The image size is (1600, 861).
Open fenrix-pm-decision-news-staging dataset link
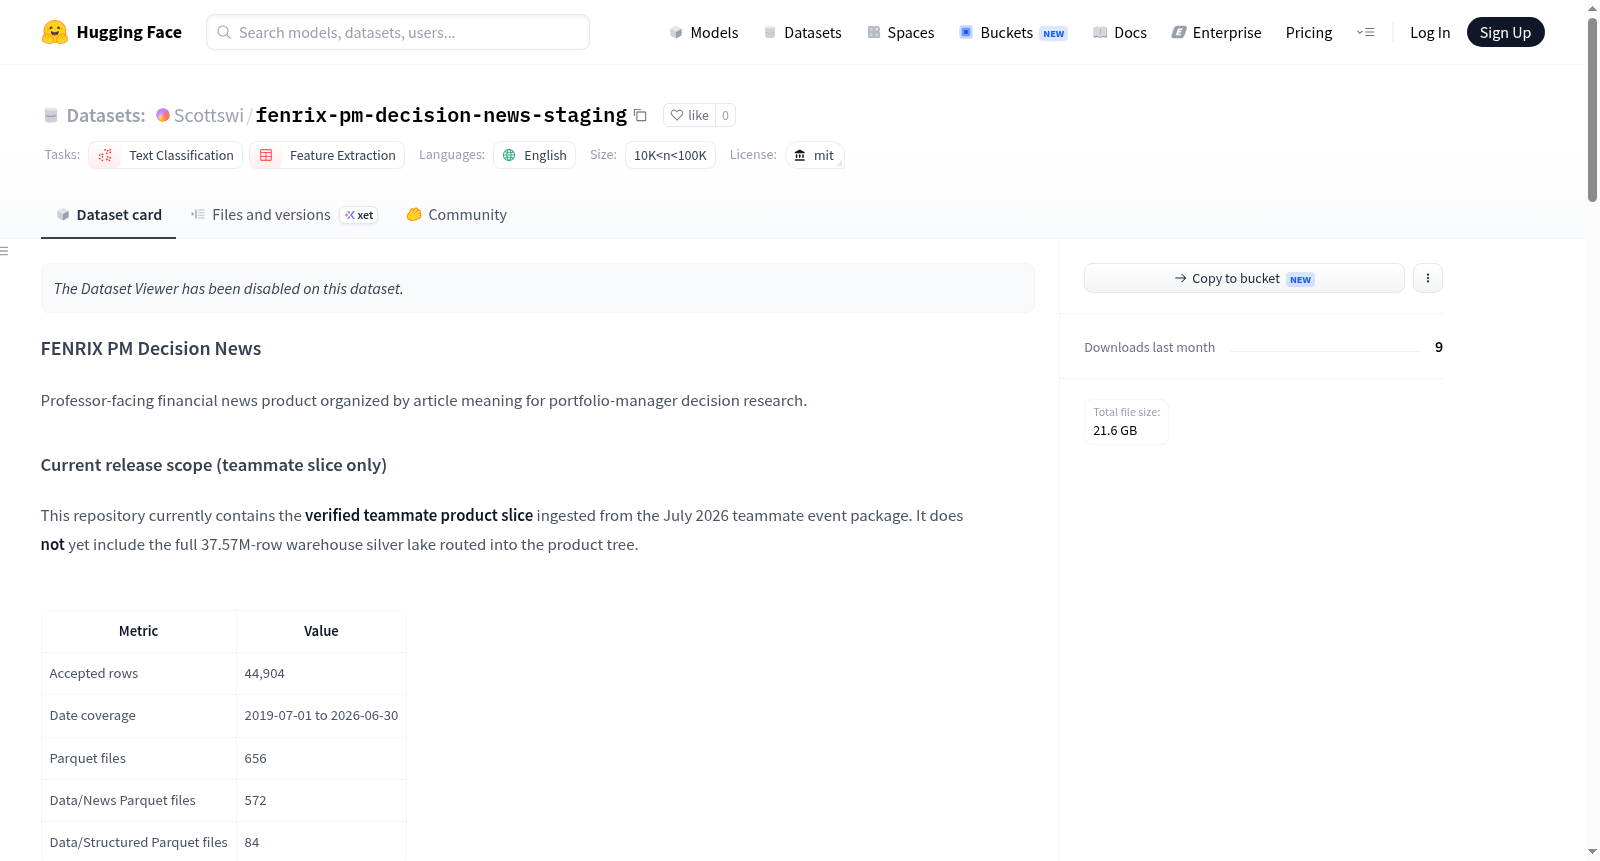tap(441, 115)
